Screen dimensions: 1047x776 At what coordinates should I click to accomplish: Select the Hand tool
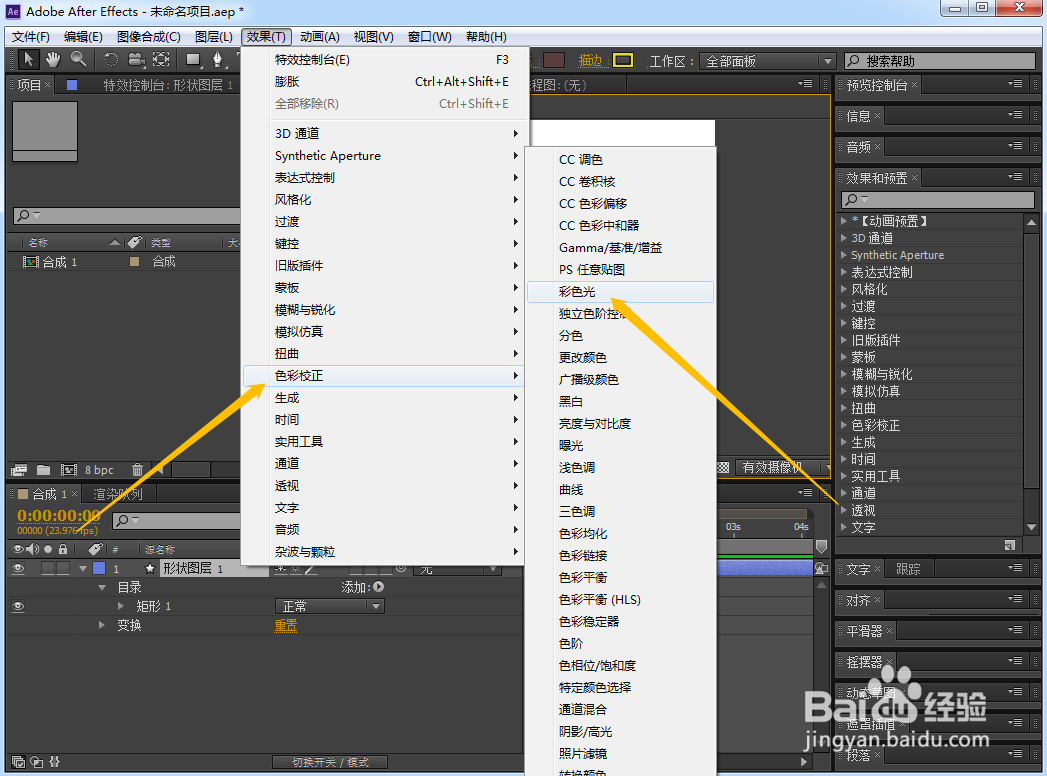(53, 59)
